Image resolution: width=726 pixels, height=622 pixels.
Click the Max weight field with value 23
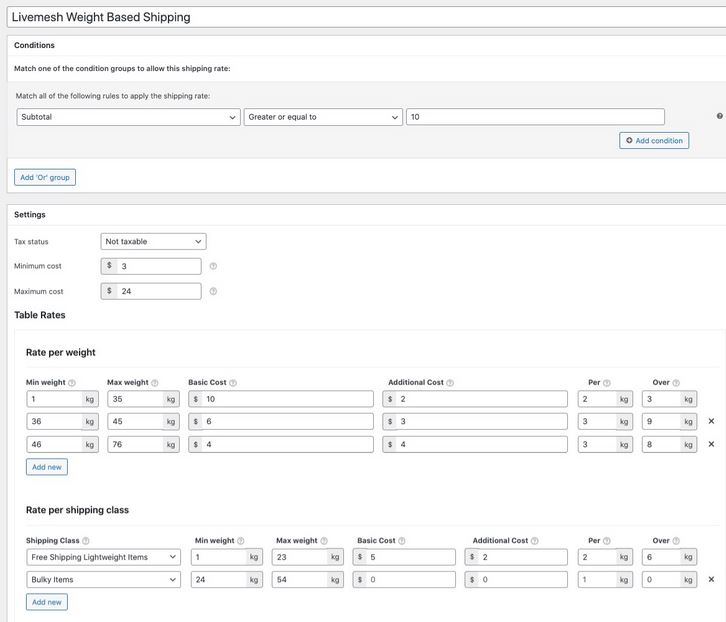pos(308,557)
